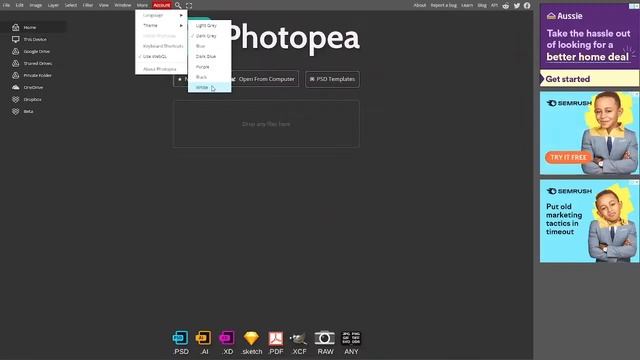Image resolution: width=640 pixels, height=360 pixels.
Task: Open the Layer menu
Action: pyautogui.click(x=53, y=5)
